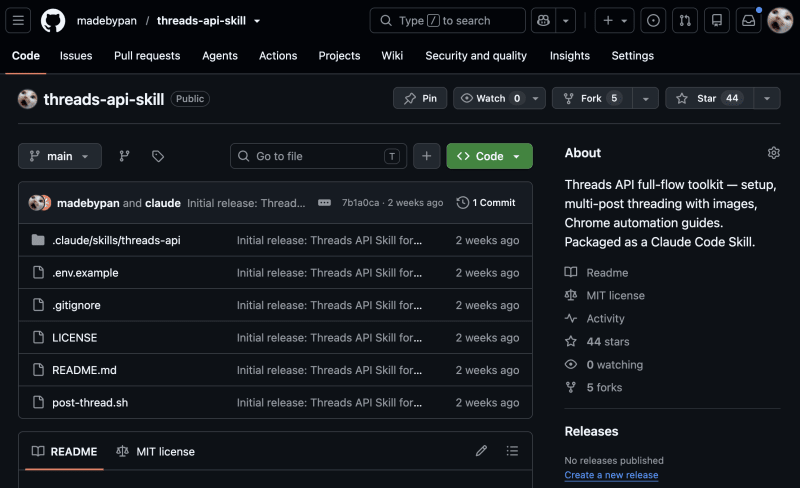The image size is (800, 488).
Task: Select the README tab below file list
Action: pyautogui.click(x=64, y=451)
